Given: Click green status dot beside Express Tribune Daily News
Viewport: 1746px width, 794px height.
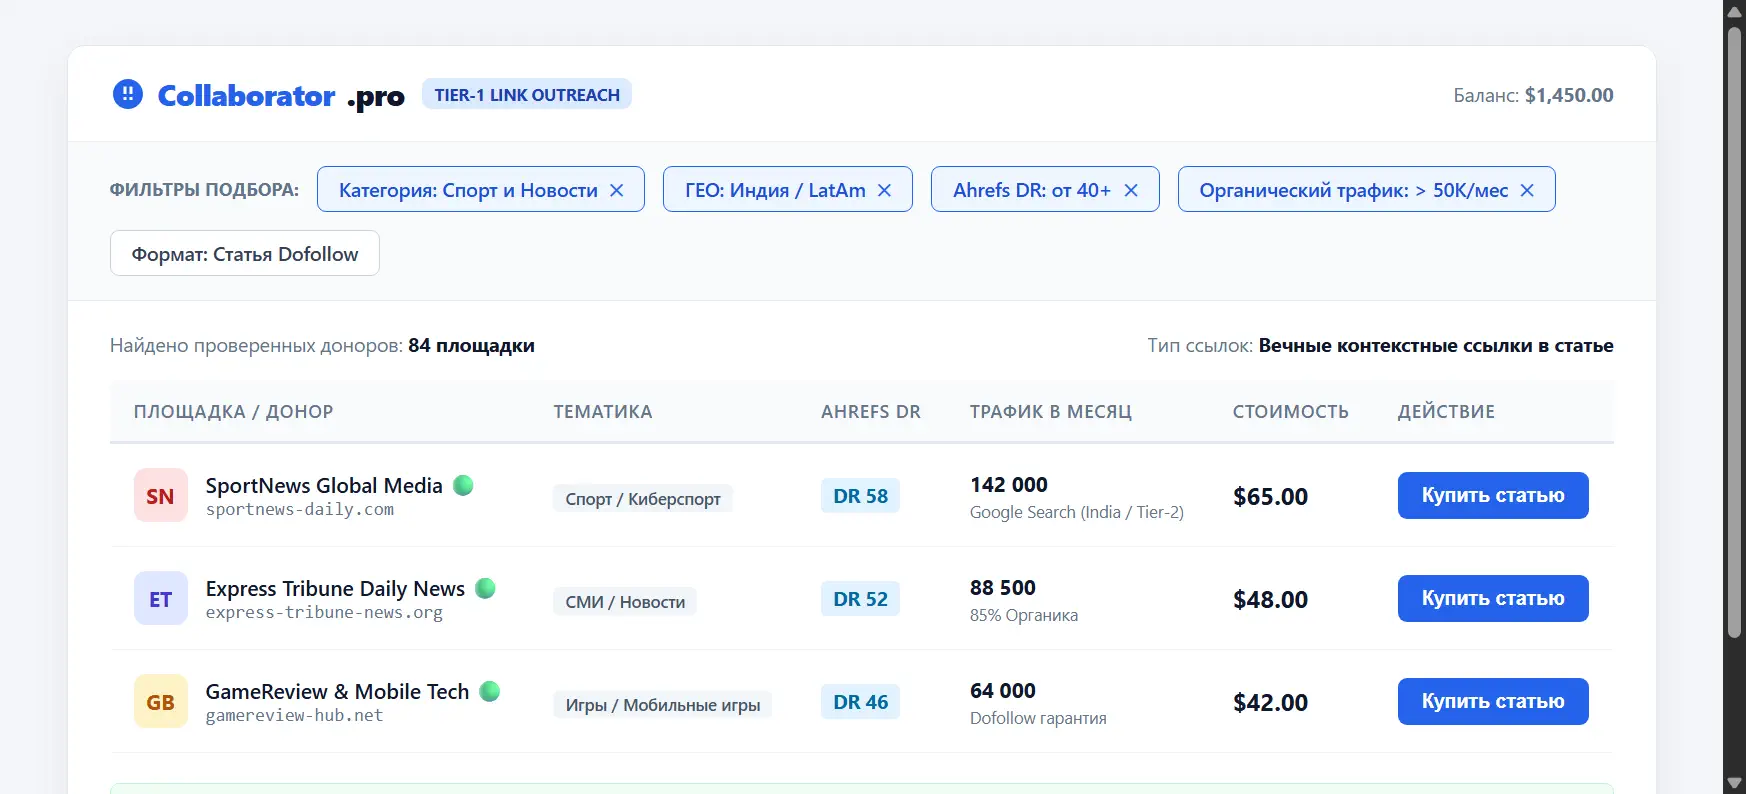Looking at the screenshot, I should tap(485, 588).
